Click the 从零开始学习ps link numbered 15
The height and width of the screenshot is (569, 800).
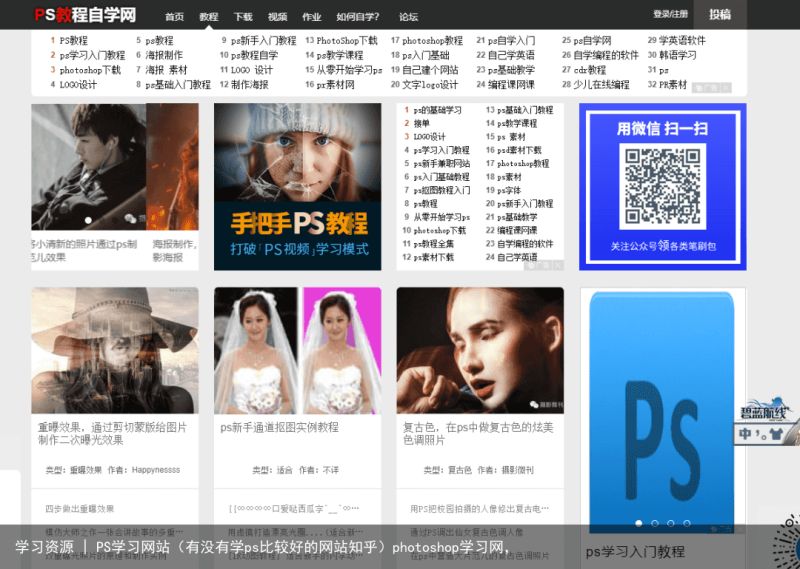tap(349, 70)
